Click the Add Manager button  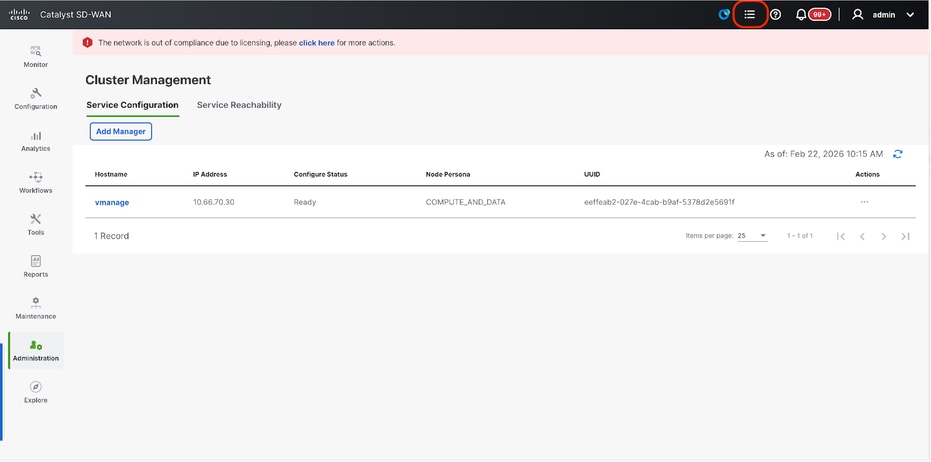(121, 131)
